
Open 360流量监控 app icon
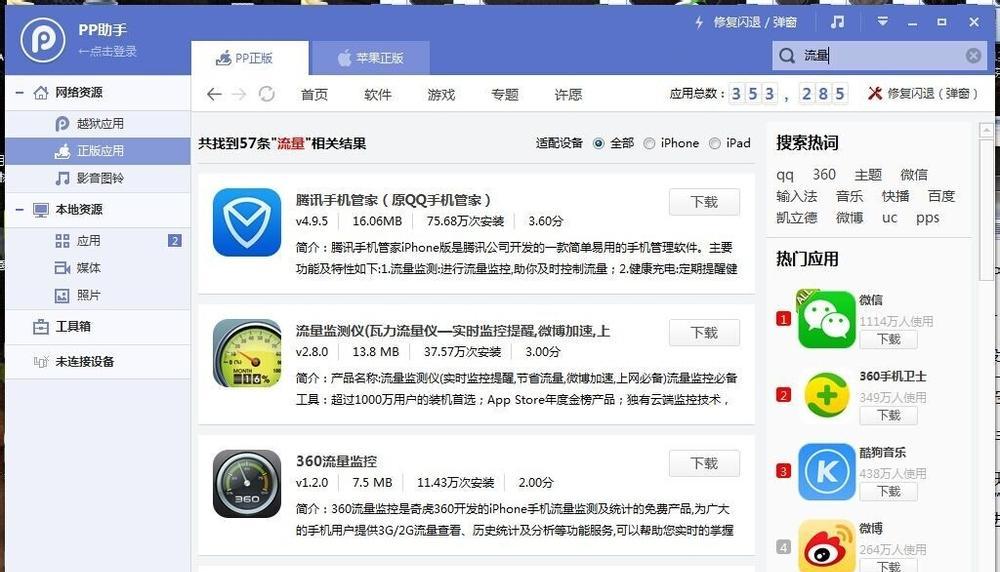click(247, 483)
